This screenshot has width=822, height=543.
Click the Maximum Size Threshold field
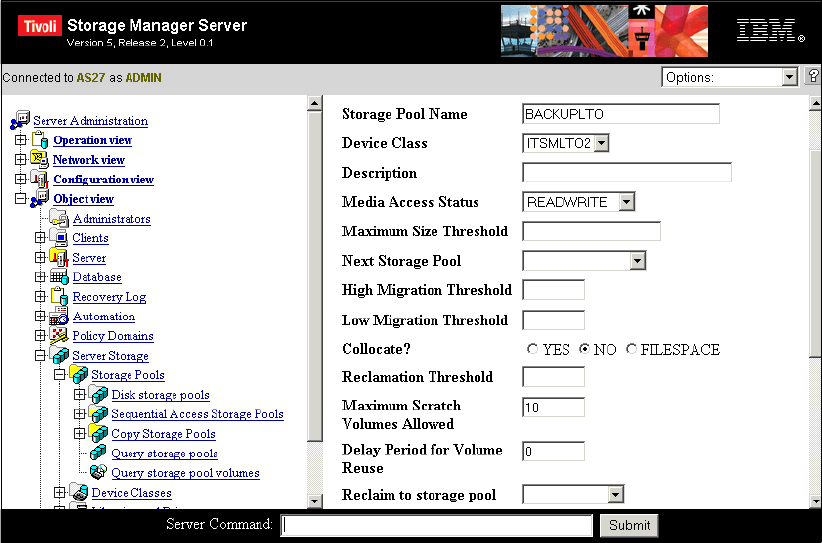pyautogui.click(x=591, y=231)
